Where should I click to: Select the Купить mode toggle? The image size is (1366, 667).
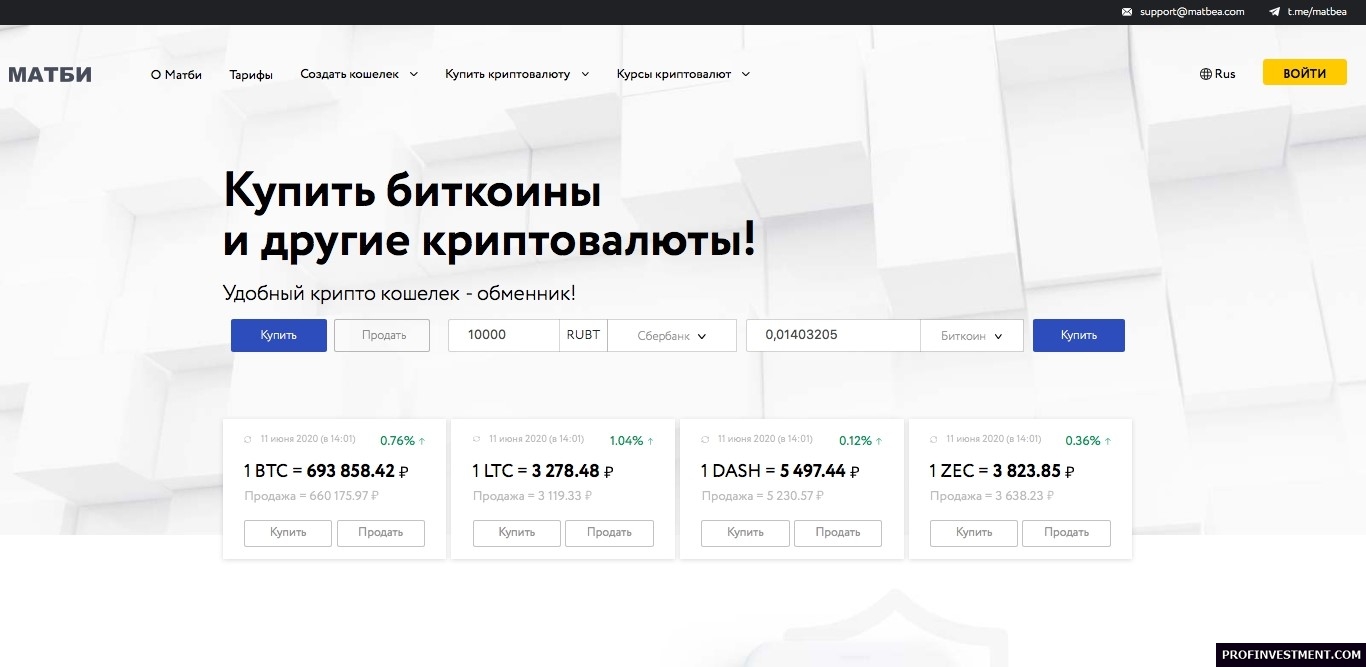pyautogui.click(x=279, y=335)
